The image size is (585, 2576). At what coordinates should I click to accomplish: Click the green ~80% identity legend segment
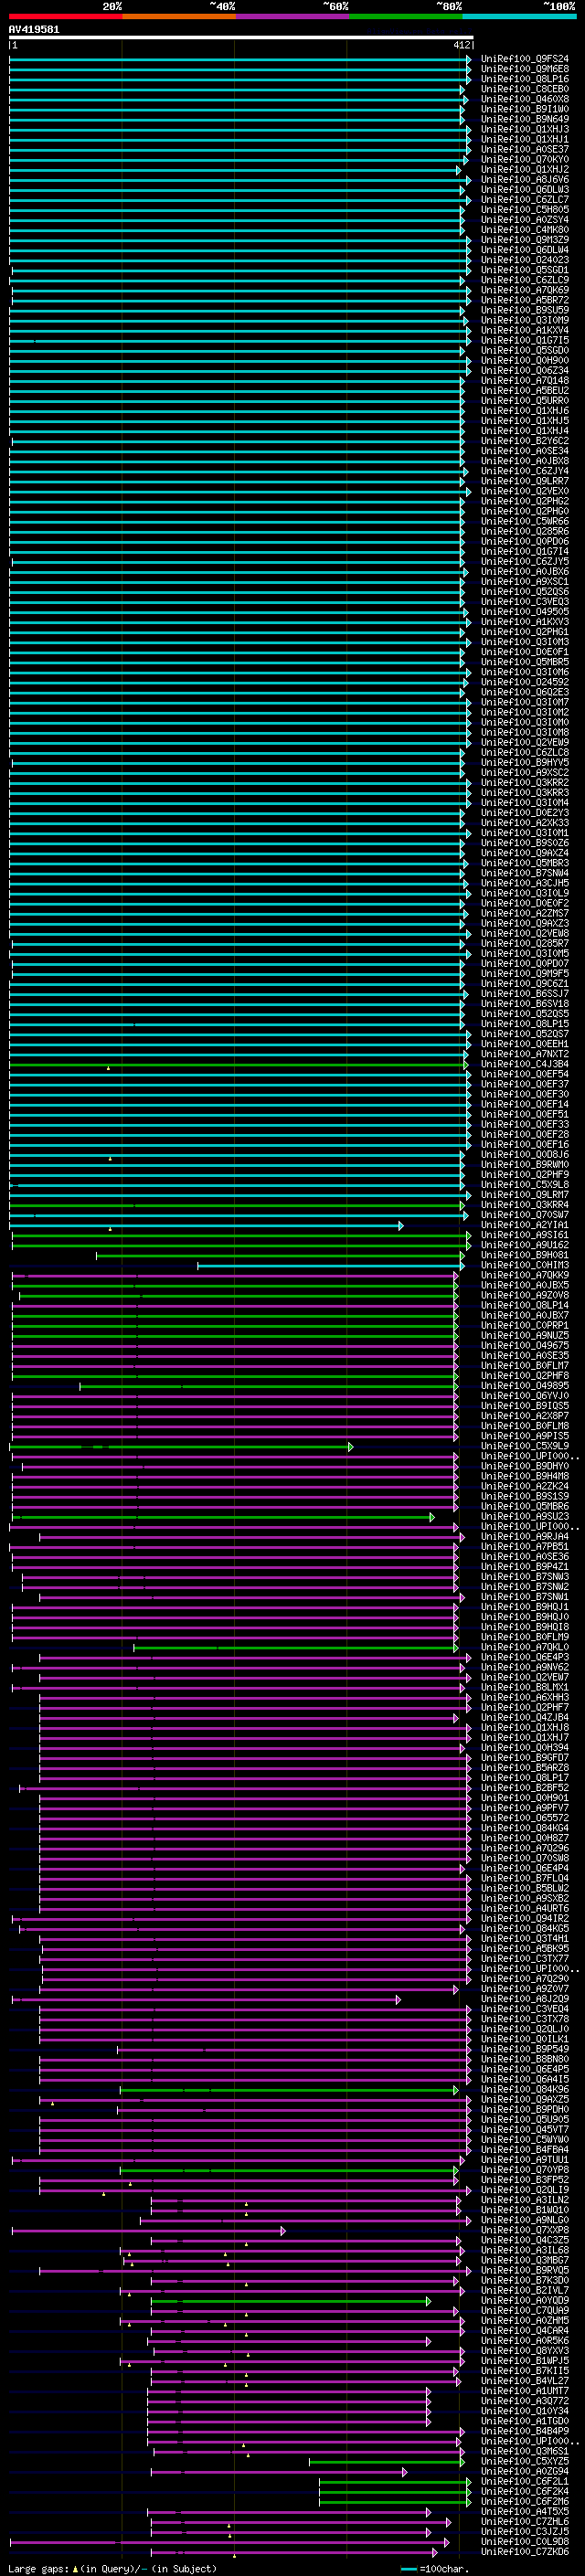[x=405, y=16]
